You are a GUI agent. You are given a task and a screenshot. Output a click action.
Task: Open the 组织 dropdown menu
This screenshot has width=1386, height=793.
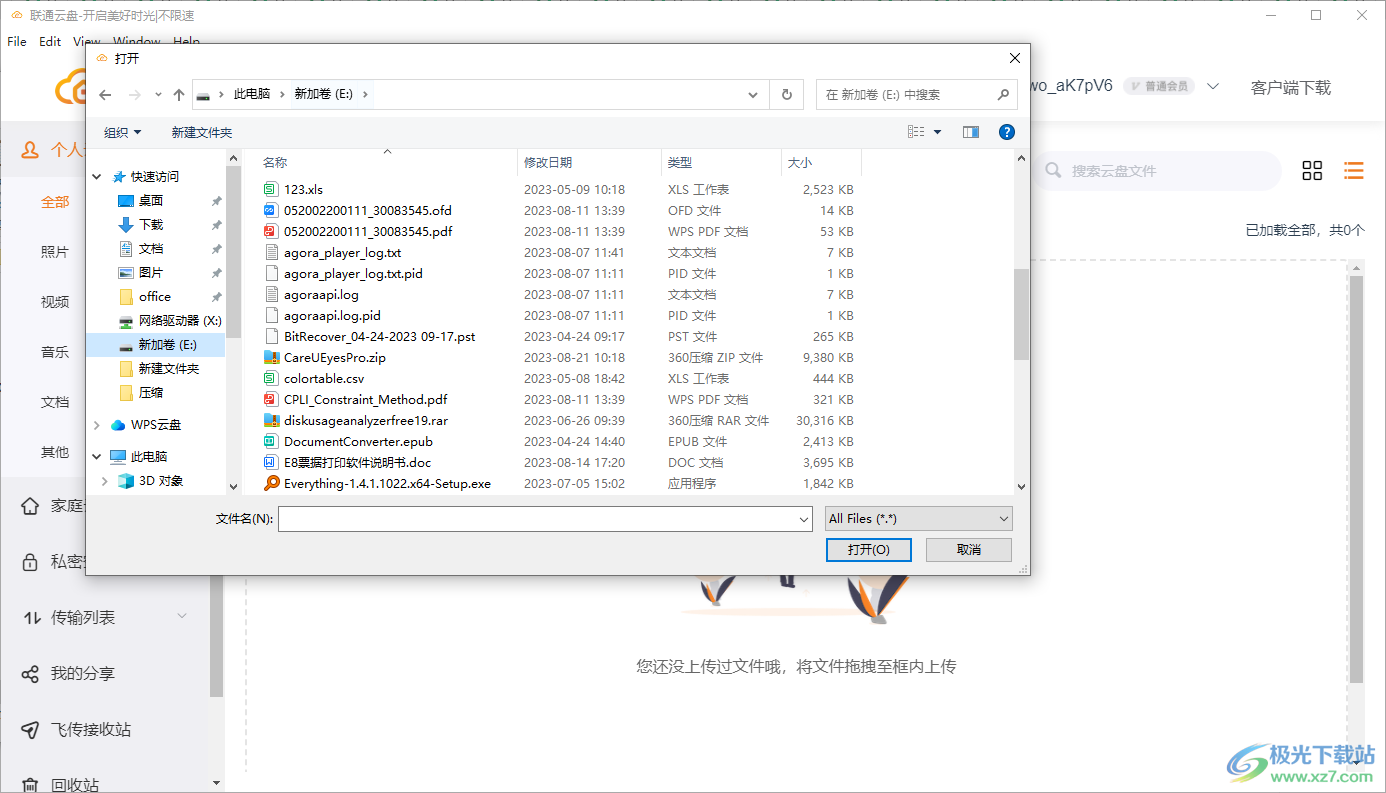[122, 132]
